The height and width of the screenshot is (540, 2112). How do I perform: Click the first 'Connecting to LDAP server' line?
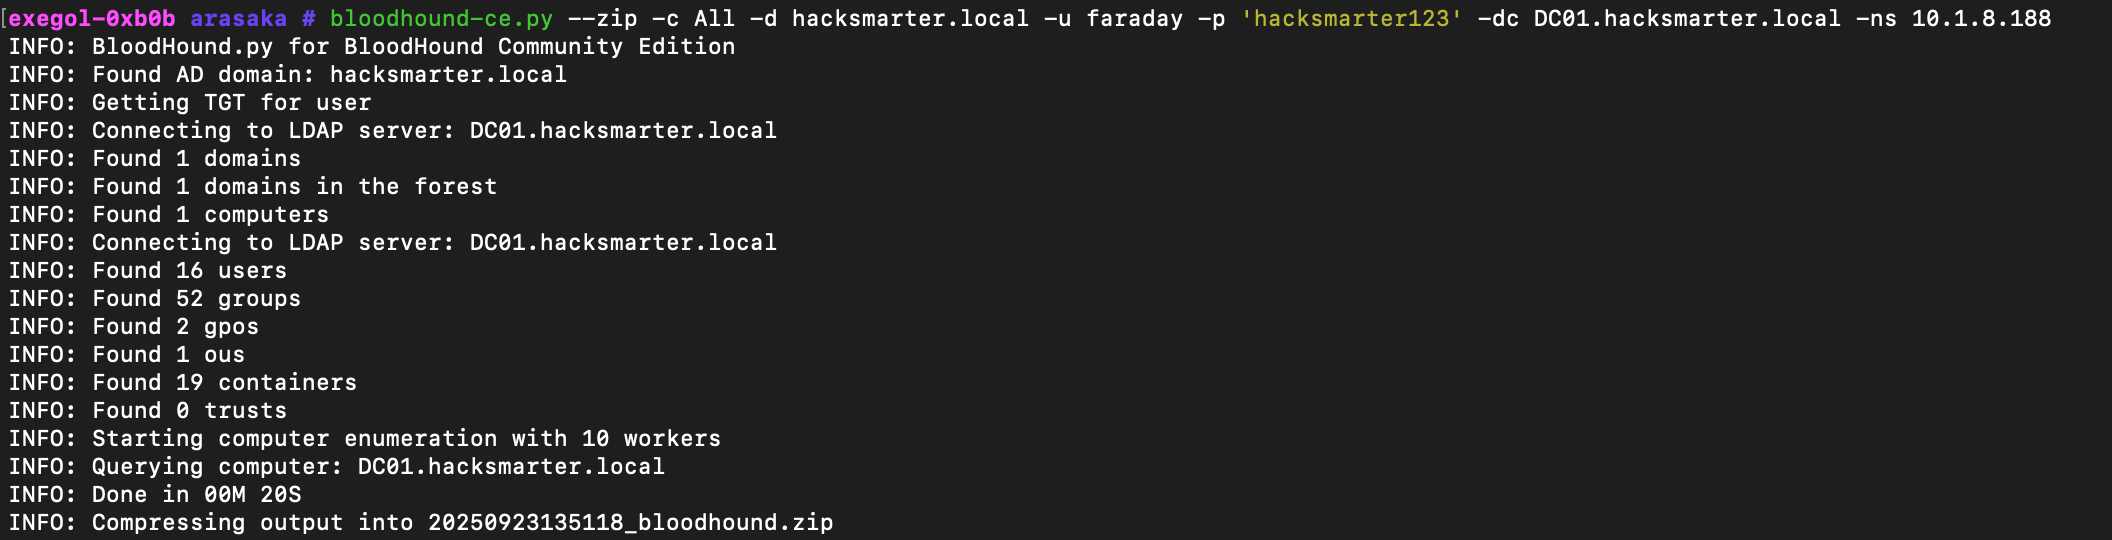click(393, 131)
